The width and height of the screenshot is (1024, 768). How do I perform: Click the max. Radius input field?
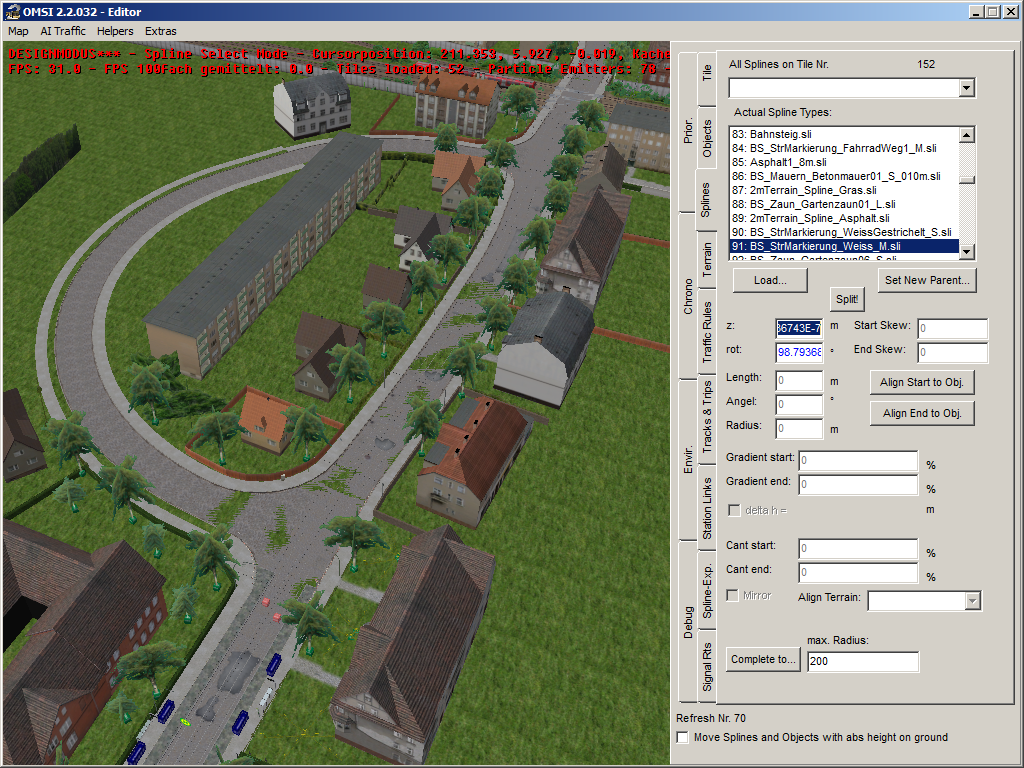click(862, 662)
